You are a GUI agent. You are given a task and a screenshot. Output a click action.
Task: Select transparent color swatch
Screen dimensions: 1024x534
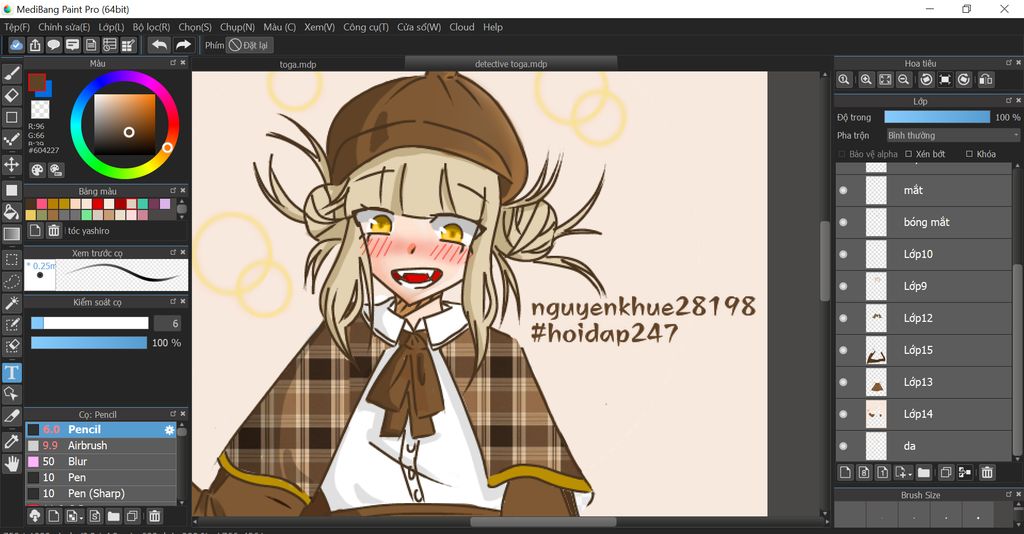point(40,109)
